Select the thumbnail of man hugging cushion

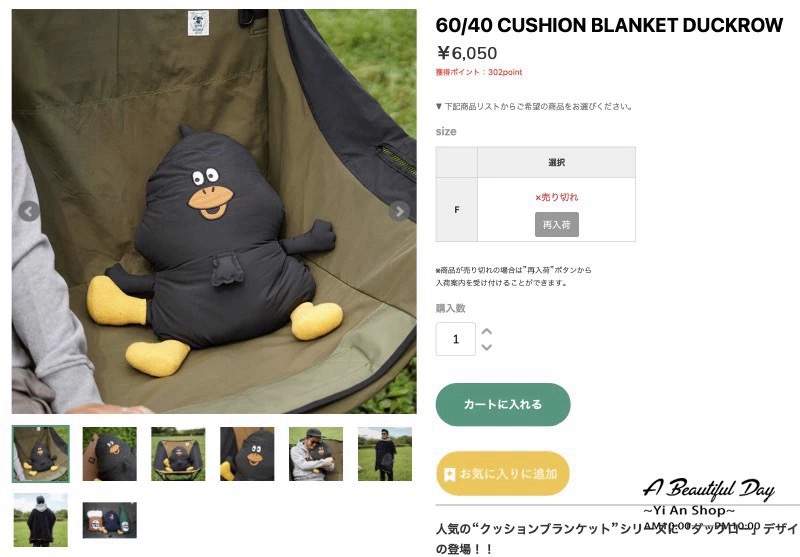coord(316,454)
